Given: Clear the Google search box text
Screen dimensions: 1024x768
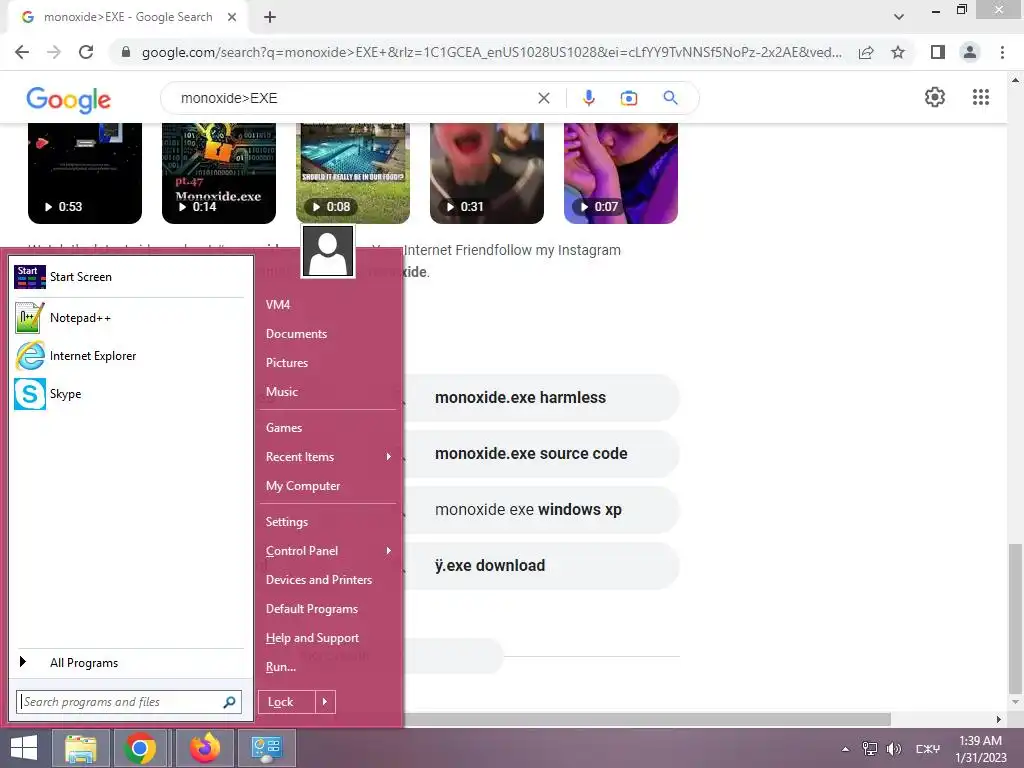Looking at the screenshot, I should (x=543, y=98).
